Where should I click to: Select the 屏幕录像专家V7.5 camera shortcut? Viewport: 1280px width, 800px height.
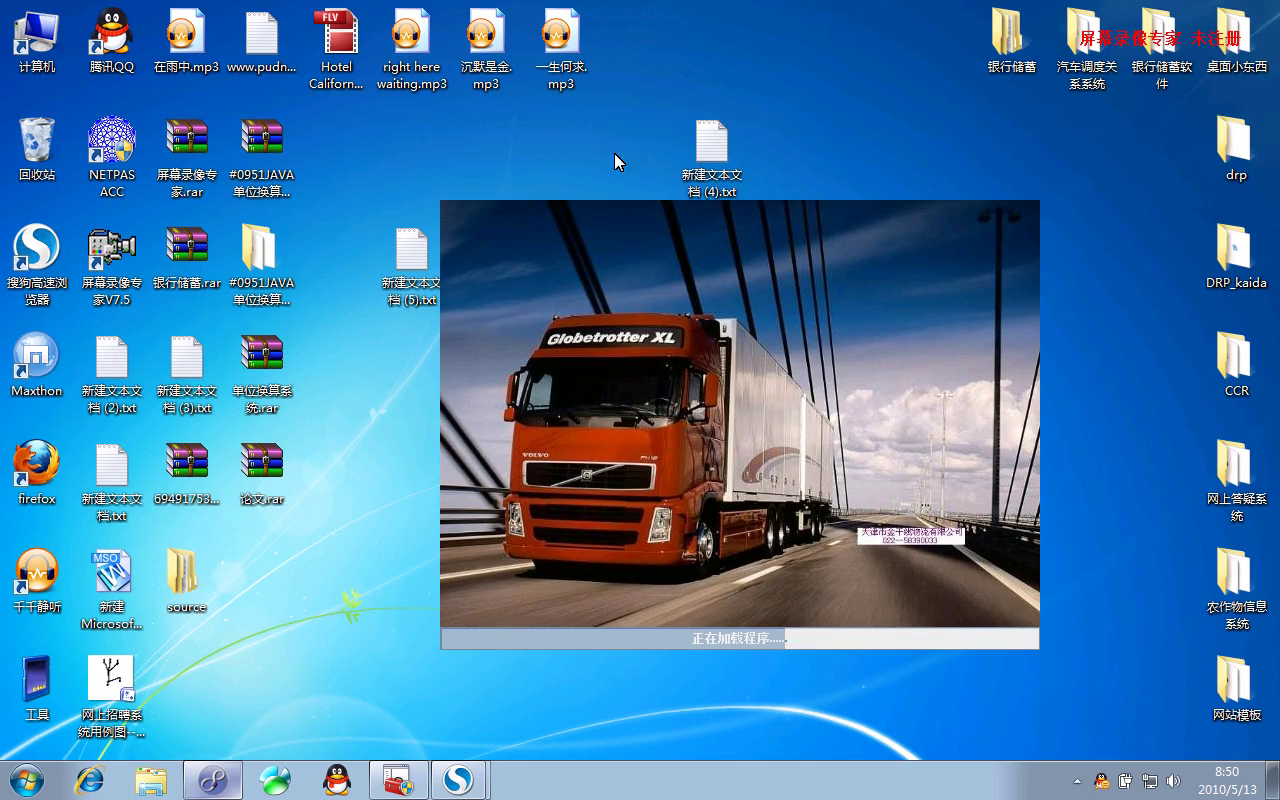click(x=112, y=264)
